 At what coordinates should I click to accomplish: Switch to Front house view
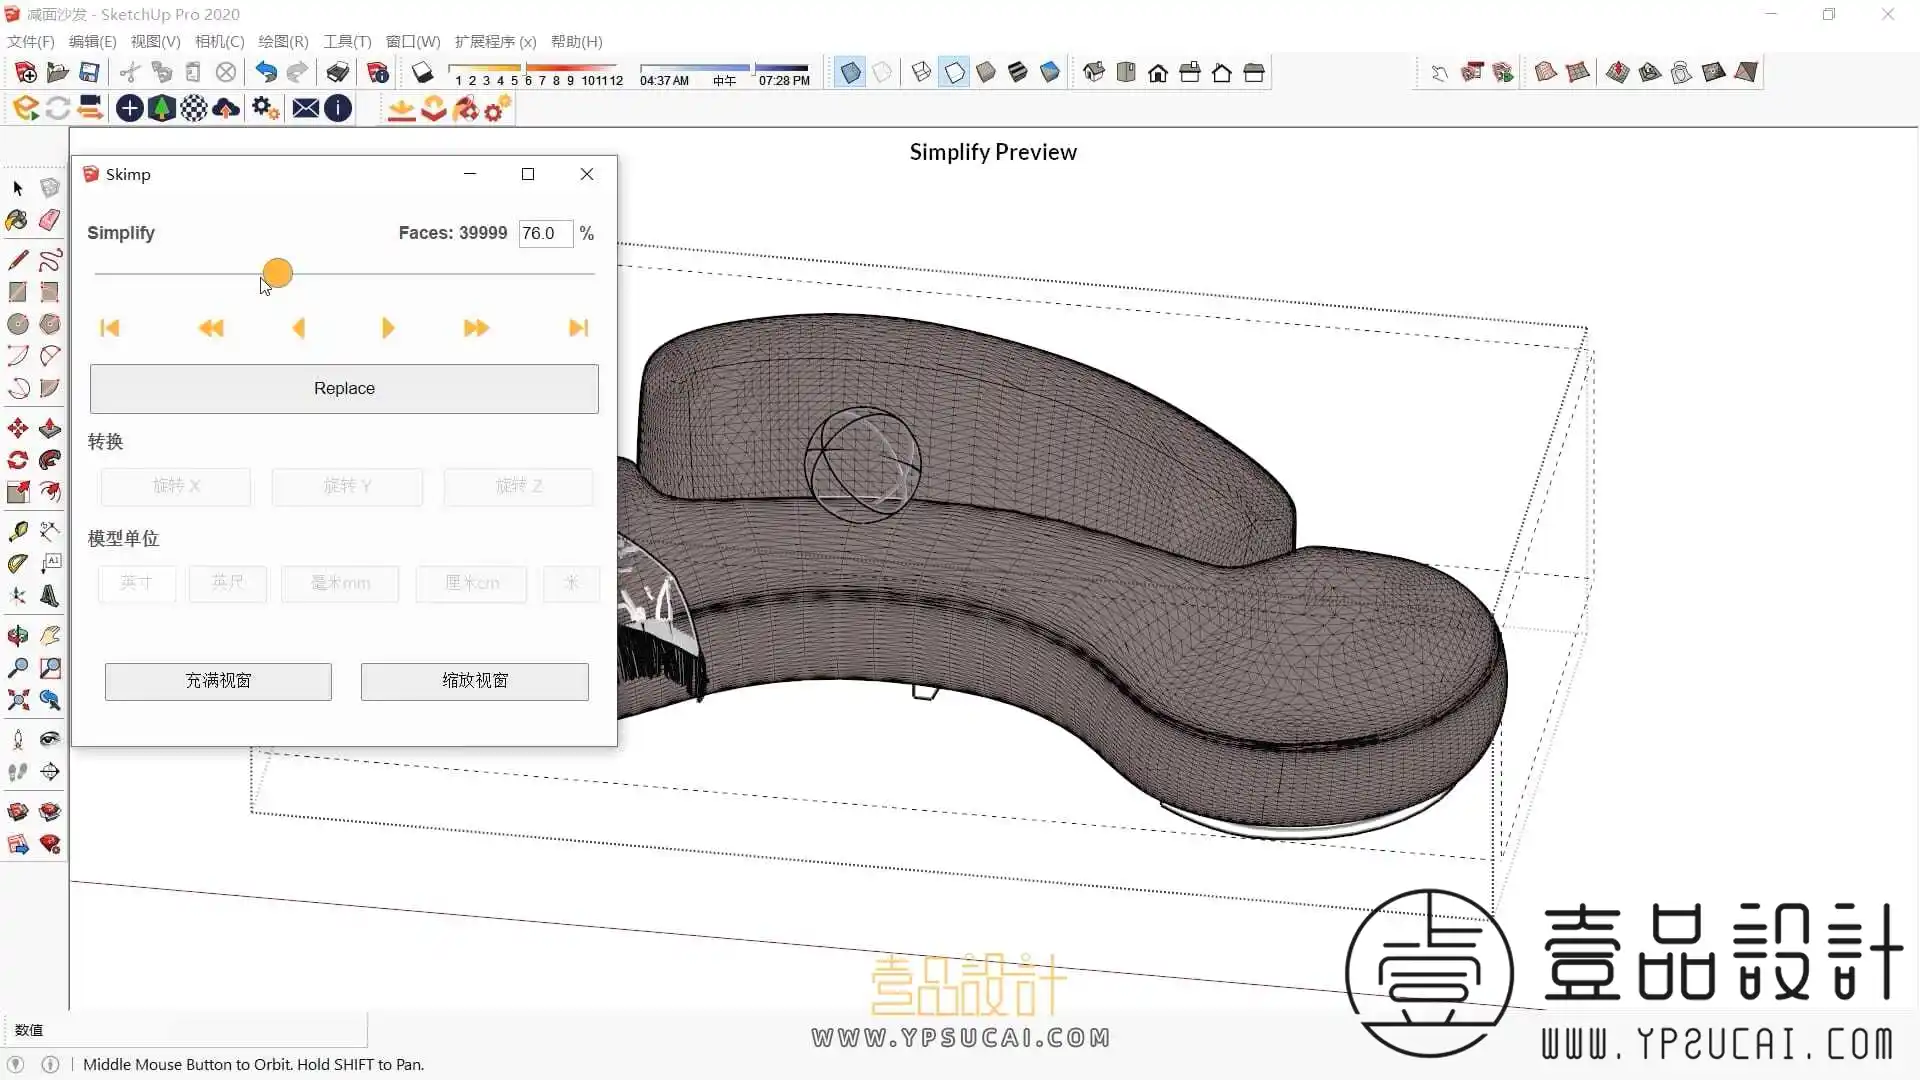click(x=1158, y=72)
